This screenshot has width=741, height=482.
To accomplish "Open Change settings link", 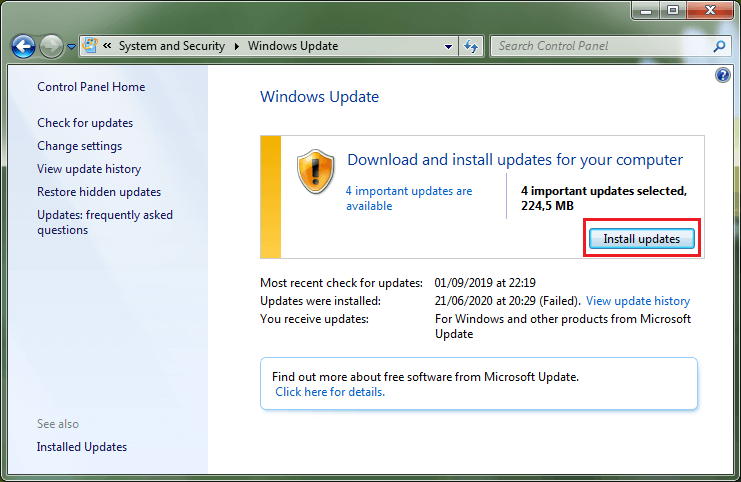I will pyautogui.click(x=79, y=146).
